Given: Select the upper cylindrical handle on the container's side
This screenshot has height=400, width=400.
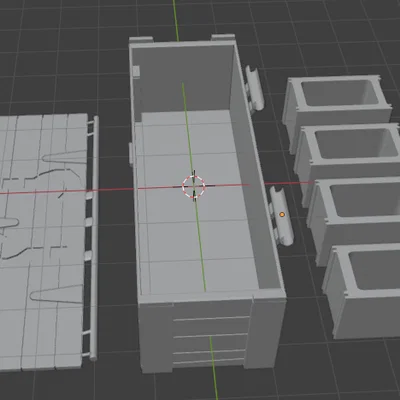Looking at the screenshot, I should pos(254,87).
